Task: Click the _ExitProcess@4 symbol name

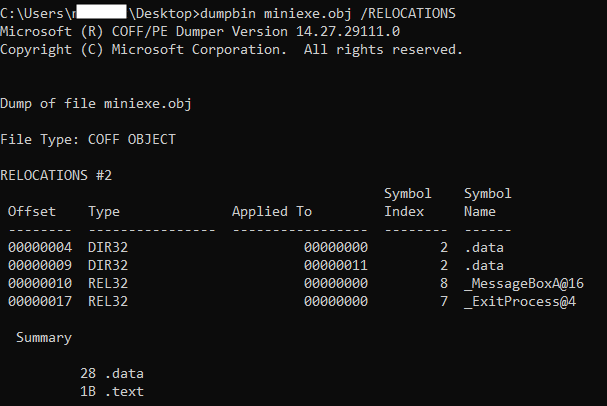Action: (x=520, y=301)
